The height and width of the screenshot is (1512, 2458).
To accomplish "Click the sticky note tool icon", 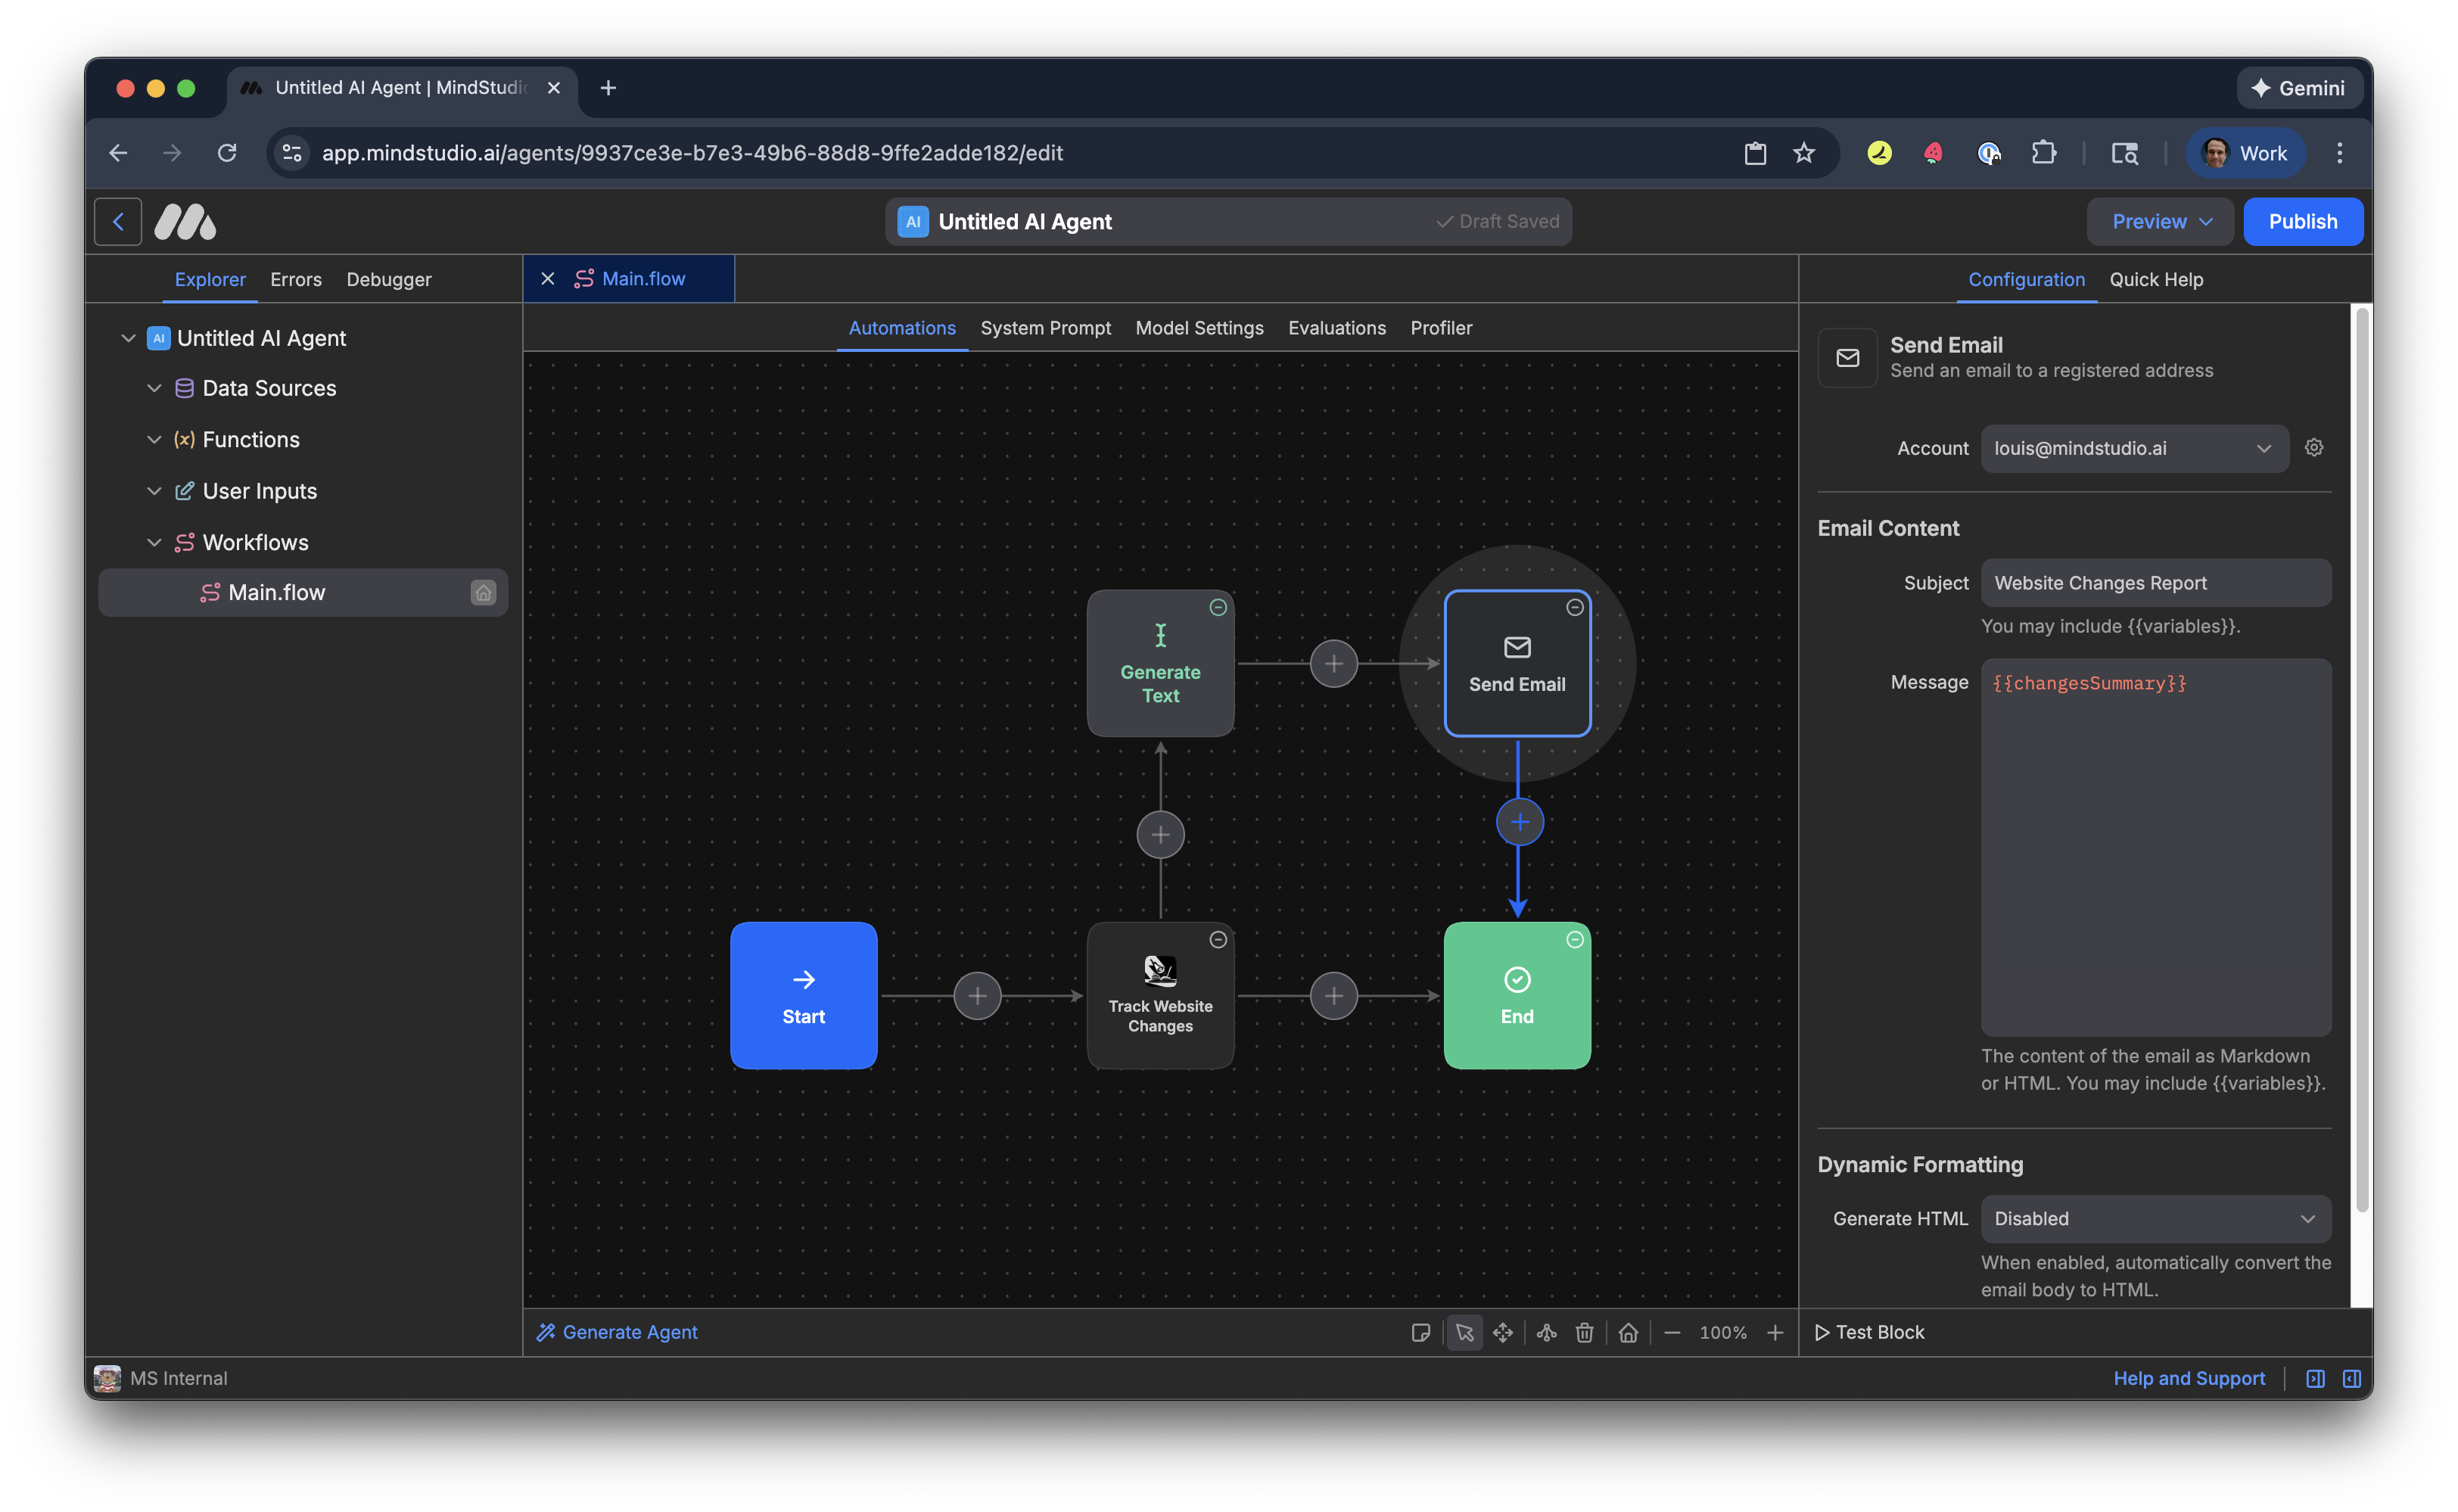I will pos(1422,1333).
